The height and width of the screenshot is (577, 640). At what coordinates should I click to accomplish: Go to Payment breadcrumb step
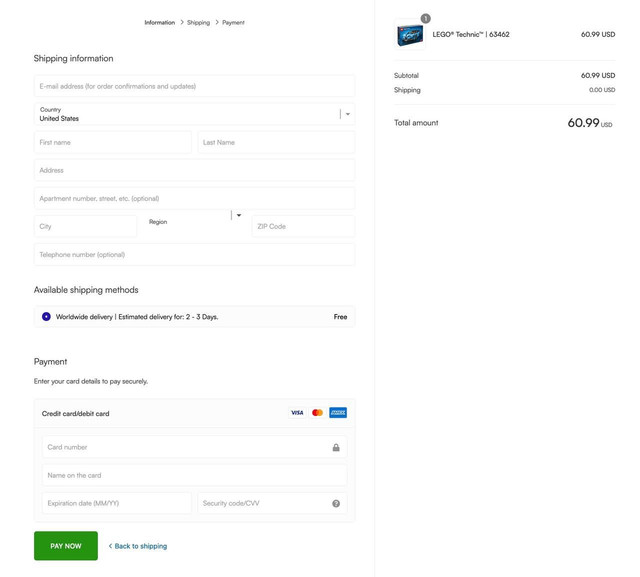point(233,22)
